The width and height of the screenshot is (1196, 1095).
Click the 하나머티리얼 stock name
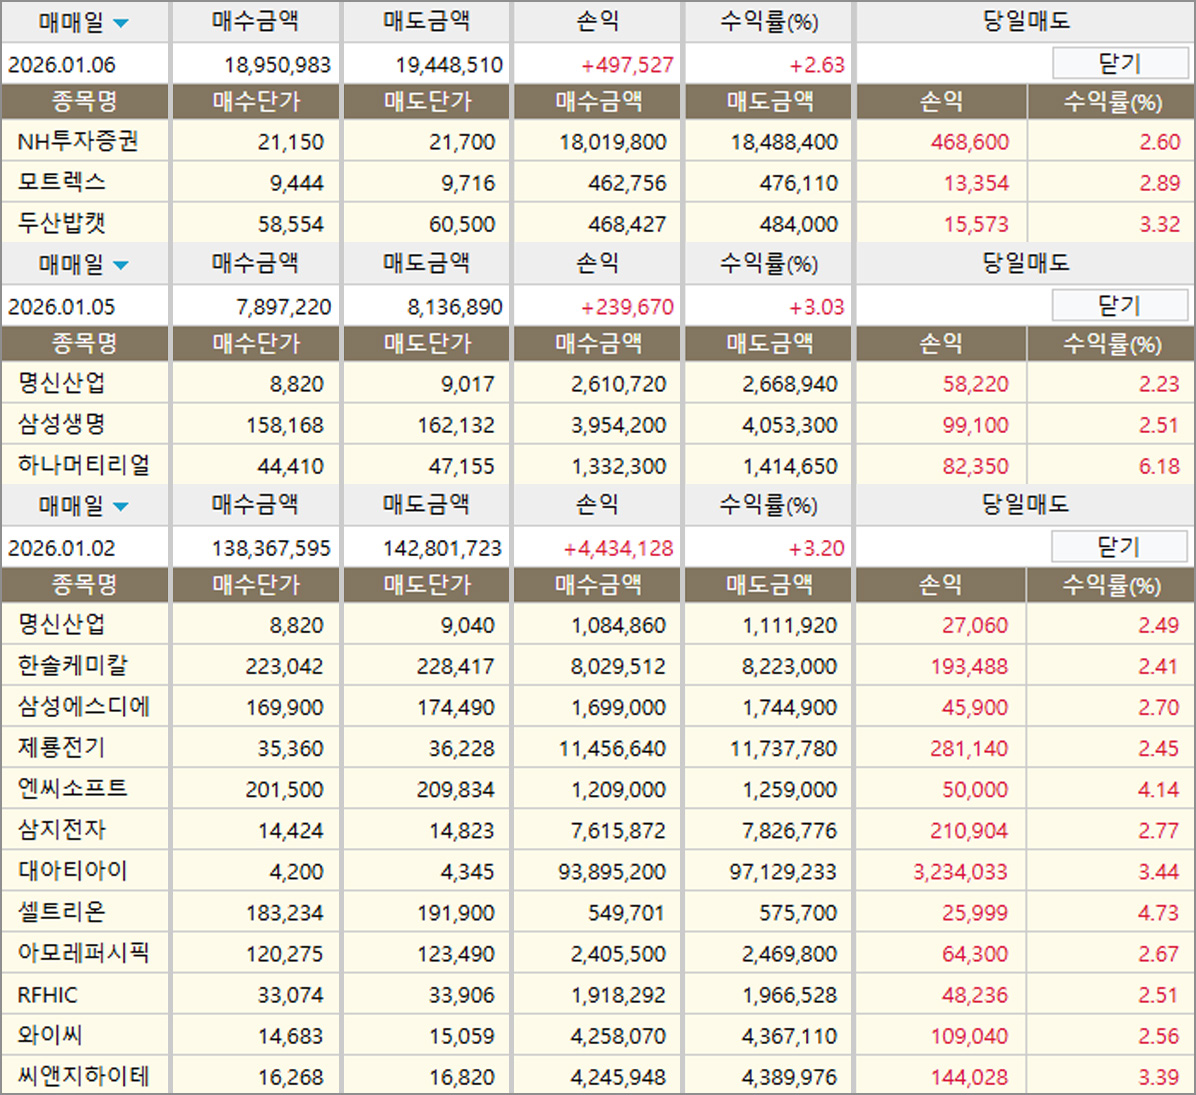(84, 466)
